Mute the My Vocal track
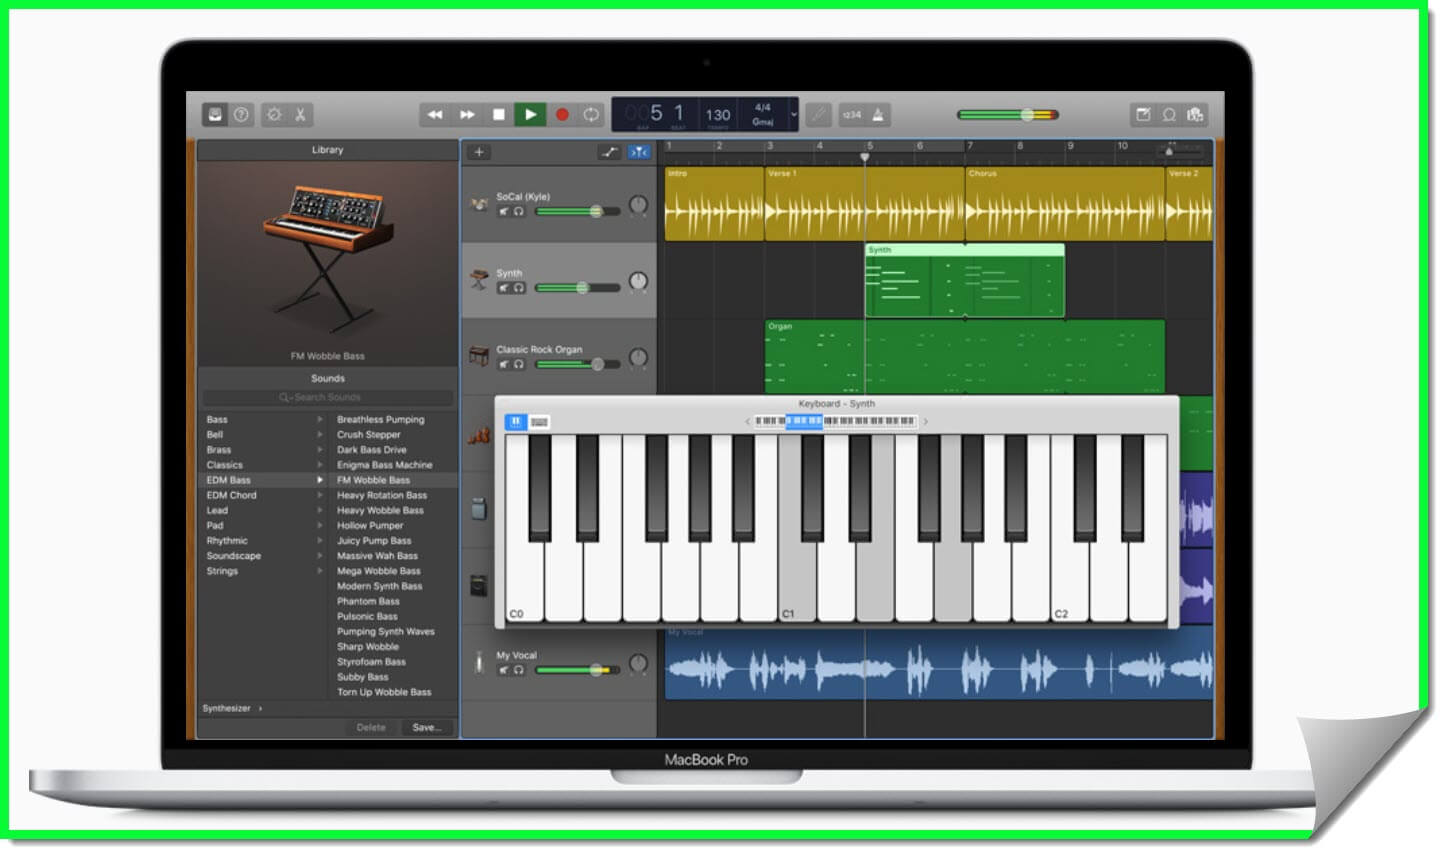 [x=504, y=670]
